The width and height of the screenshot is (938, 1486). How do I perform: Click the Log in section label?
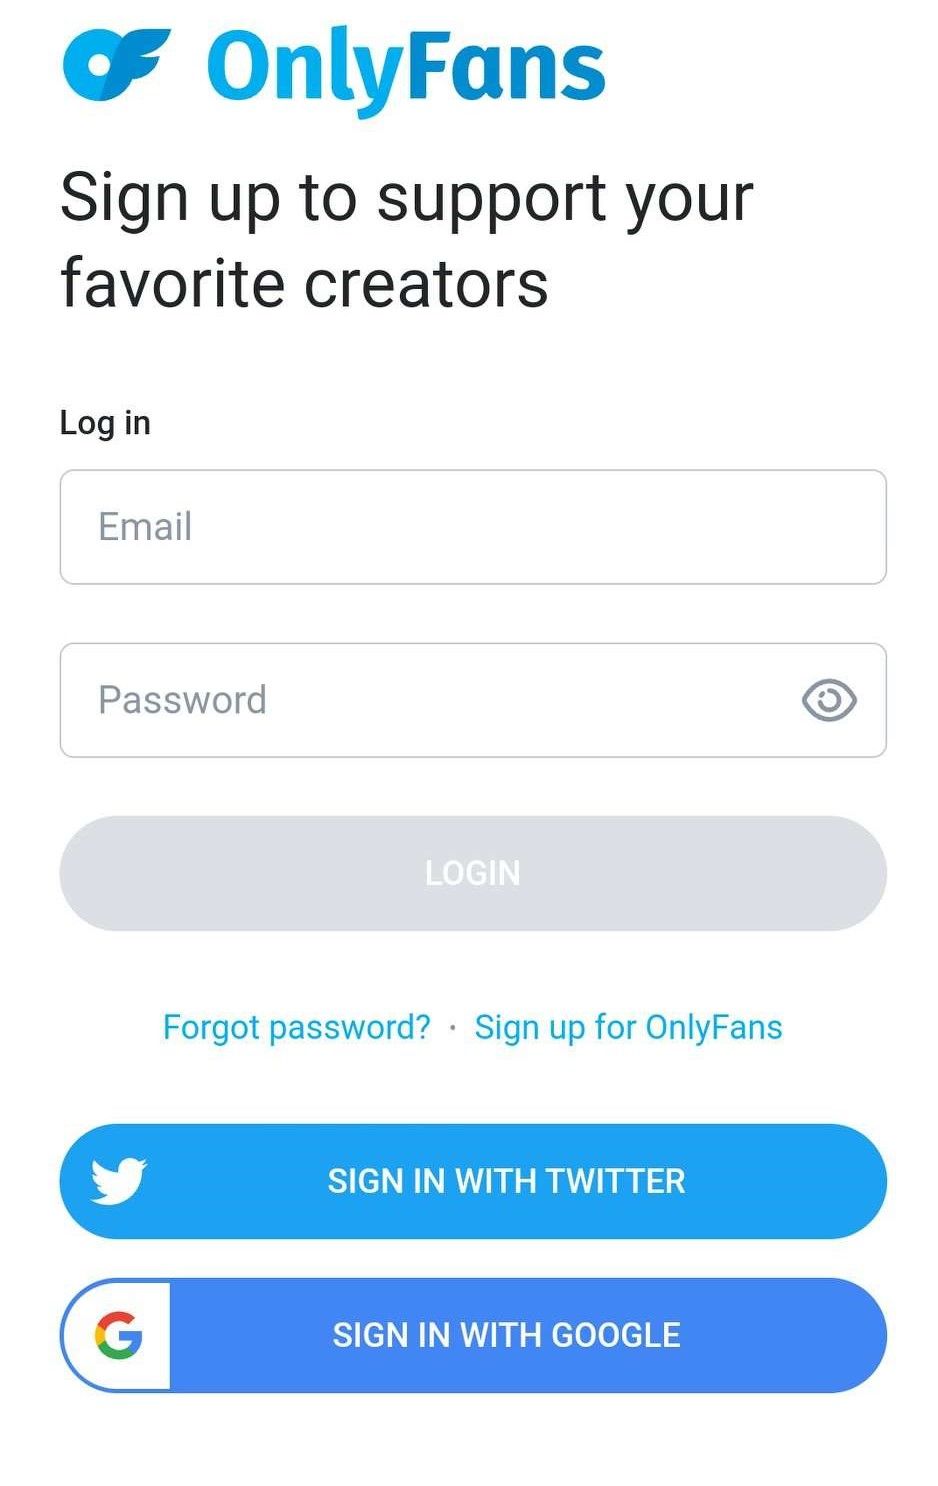pyautogui.click(x=105, y=423)
